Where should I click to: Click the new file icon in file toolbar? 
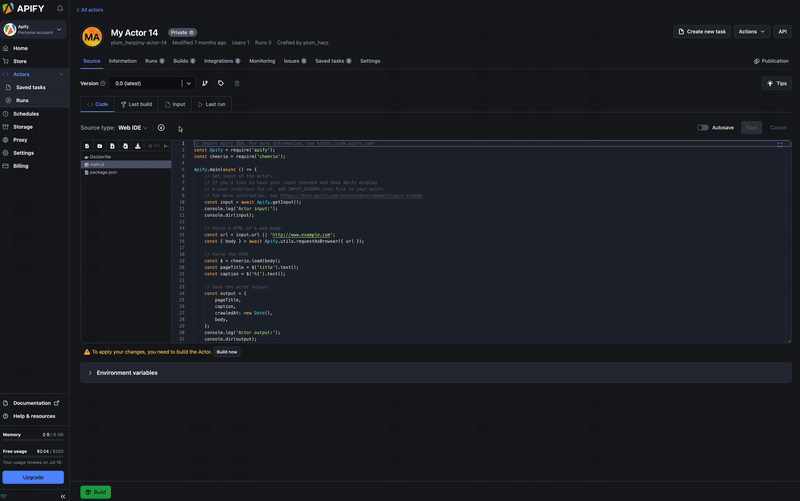(87, 146)
